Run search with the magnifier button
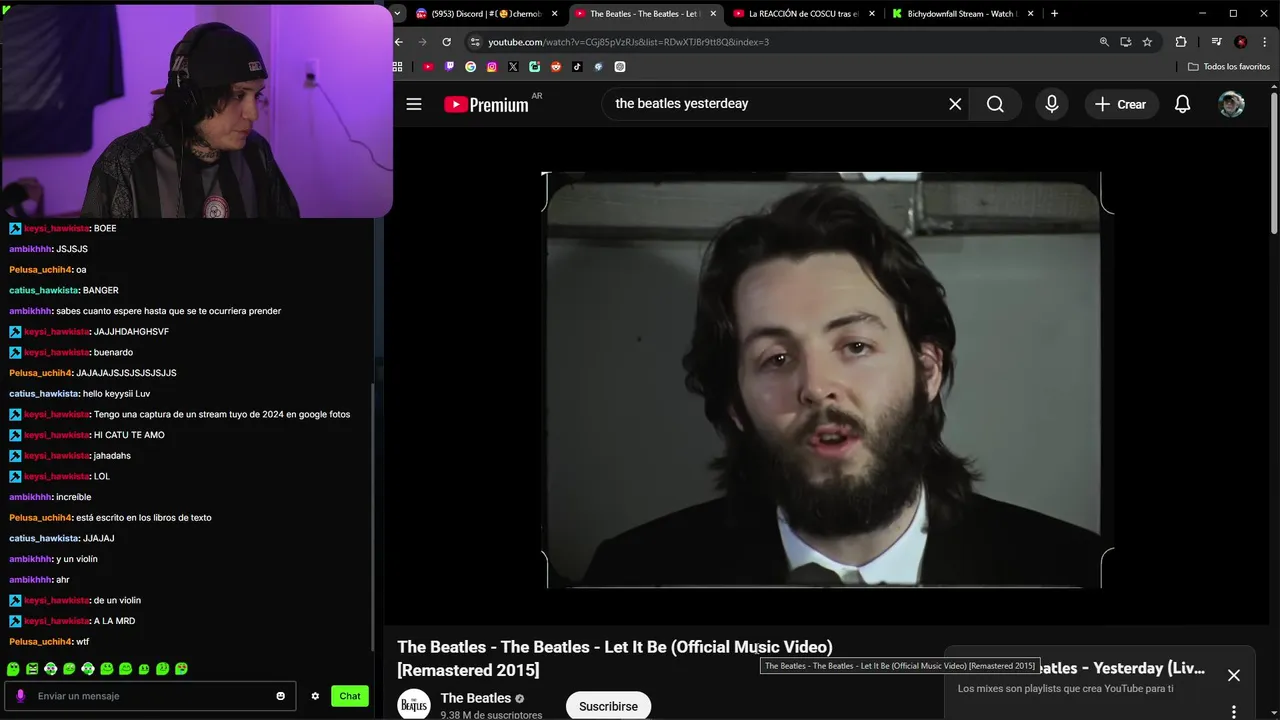1280x720 pixels. point(995,104)
